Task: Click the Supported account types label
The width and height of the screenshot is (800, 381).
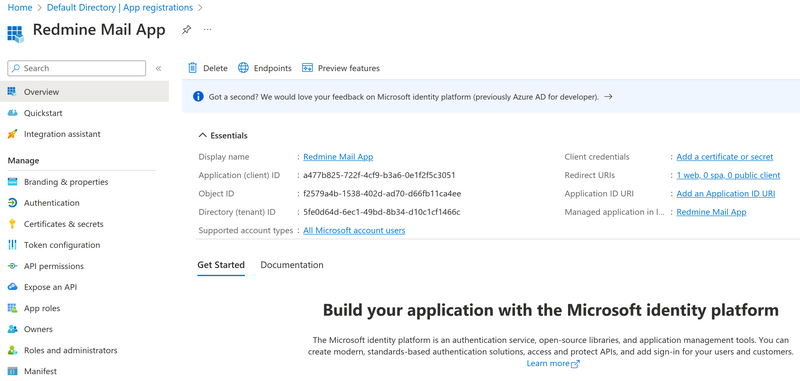Action: pos(245,231)
